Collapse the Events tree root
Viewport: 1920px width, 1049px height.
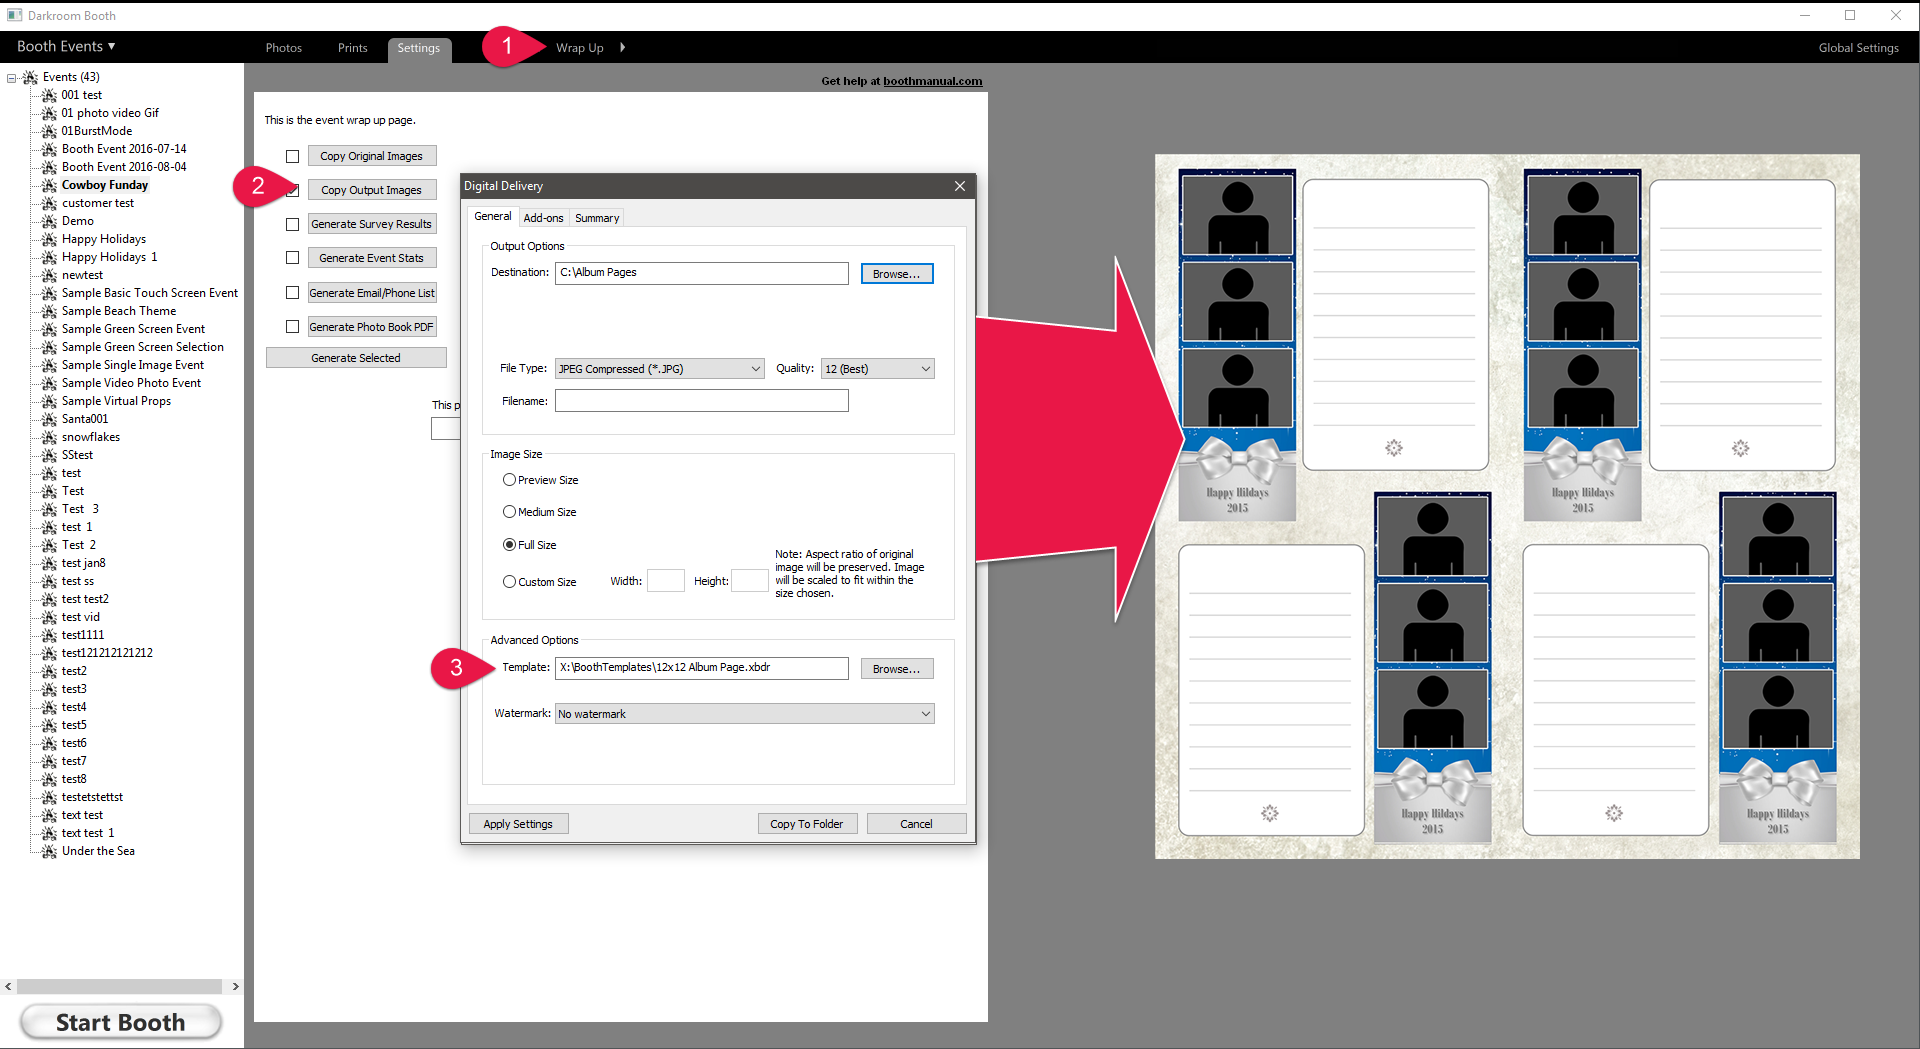pyautogui.click(x=12, y=77)
